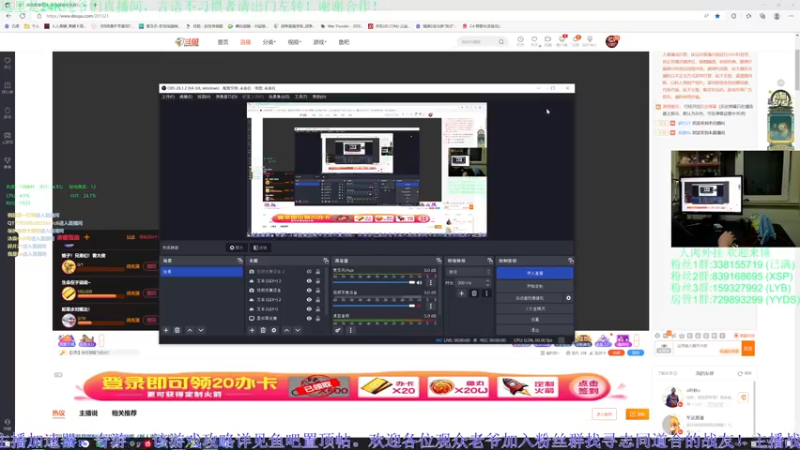This screenshot has height=450, width=800.
Task: Click the Douyu search input field
Action: [478, 42]
